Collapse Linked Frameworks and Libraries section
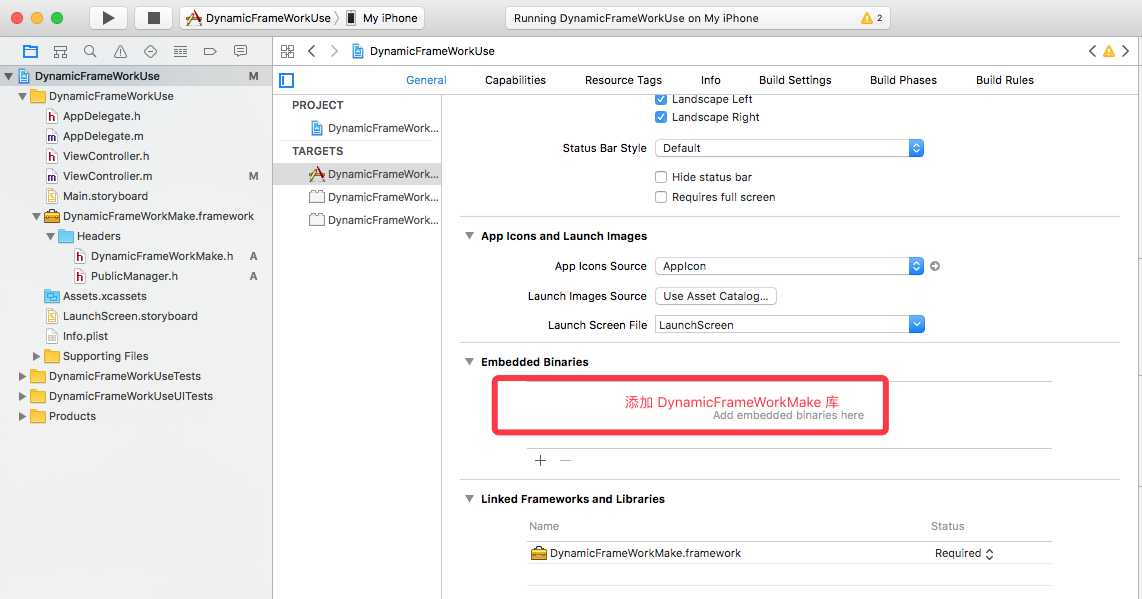The height and width of the screenshot is (599, 1142). pyautogui.click(x=470, y=498)
